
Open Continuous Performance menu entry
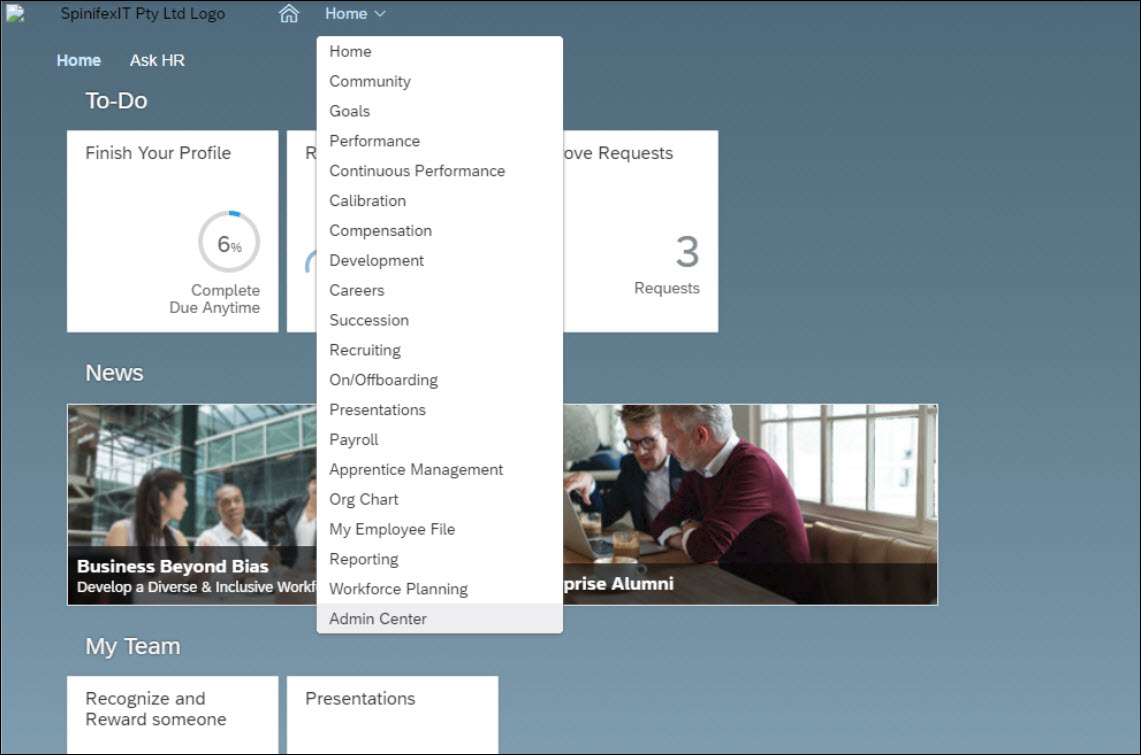pos(417,171)
